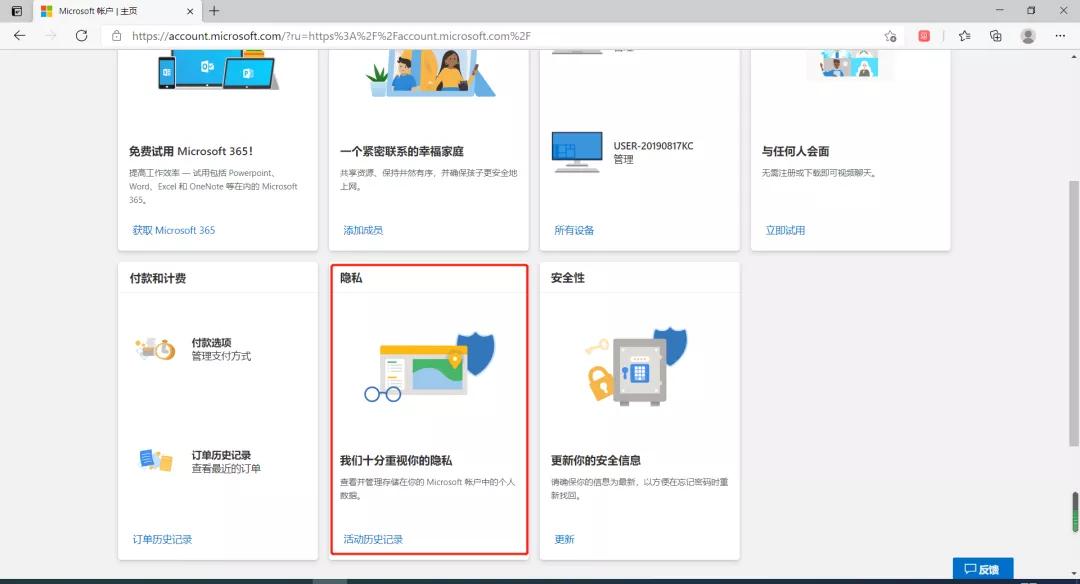The image size is (1080, 584).
Task: Click the privacy card illustration
Action: tap(429, 366)
